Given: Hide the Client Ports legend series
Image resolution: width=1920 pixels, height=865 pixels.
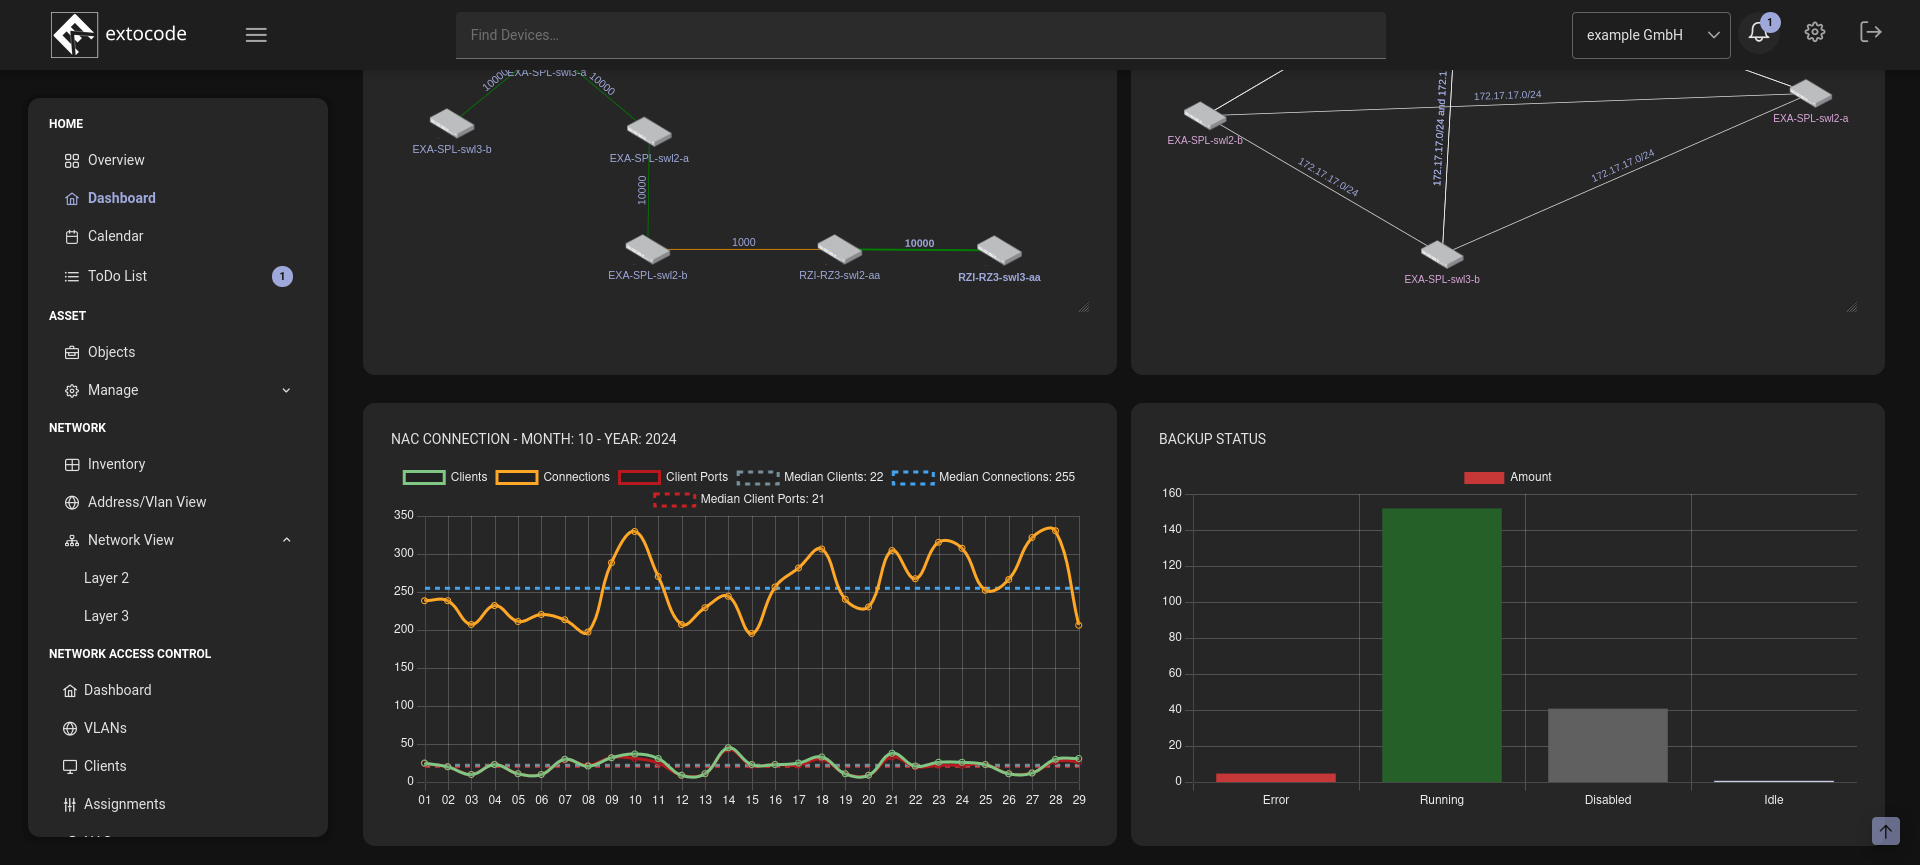Looking at the screenshot, I should tap(639, 478).
